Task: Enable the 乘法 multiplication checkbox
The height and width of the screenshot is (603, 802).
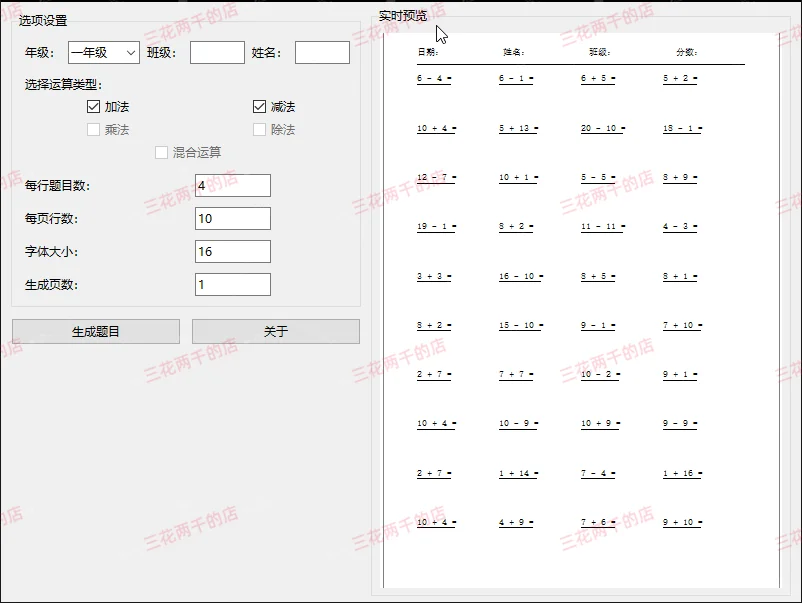Action: tap(93, 128)
